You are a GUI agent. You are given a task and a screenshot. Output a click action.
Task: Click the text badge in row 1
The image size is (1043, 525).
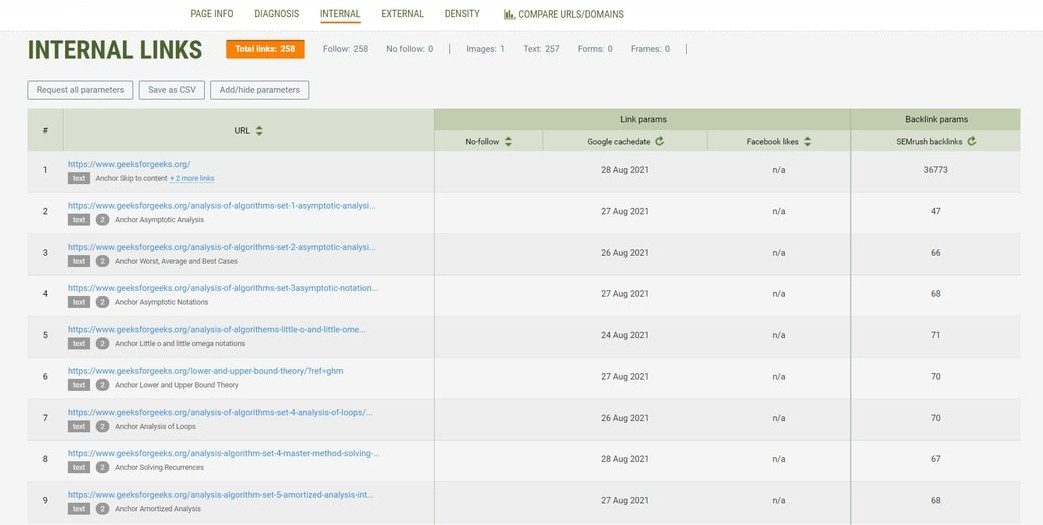(79, 178)
